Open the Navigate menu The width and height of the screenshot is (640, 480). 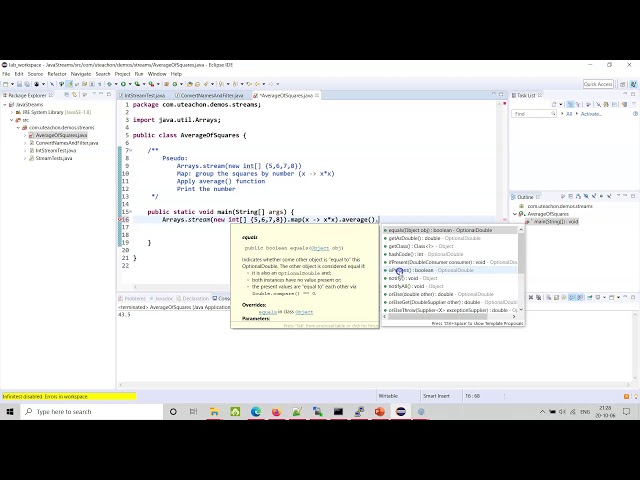coord(81,74)
